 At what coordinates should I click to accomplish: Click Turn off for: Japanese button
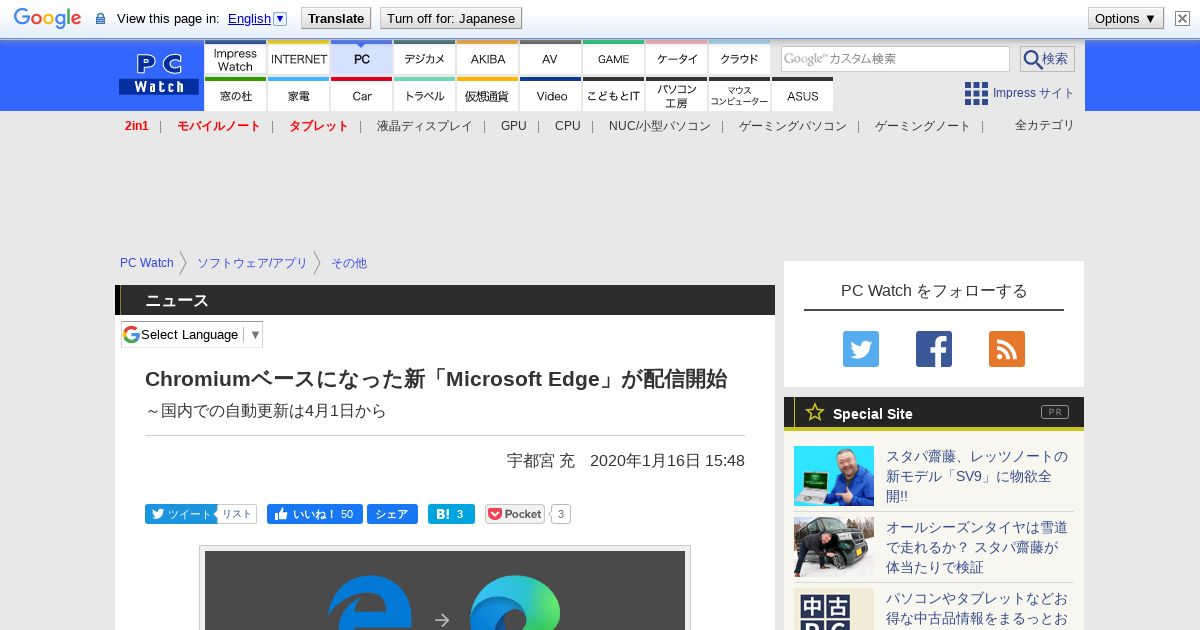pyautogui.click(x=450, y=18)
